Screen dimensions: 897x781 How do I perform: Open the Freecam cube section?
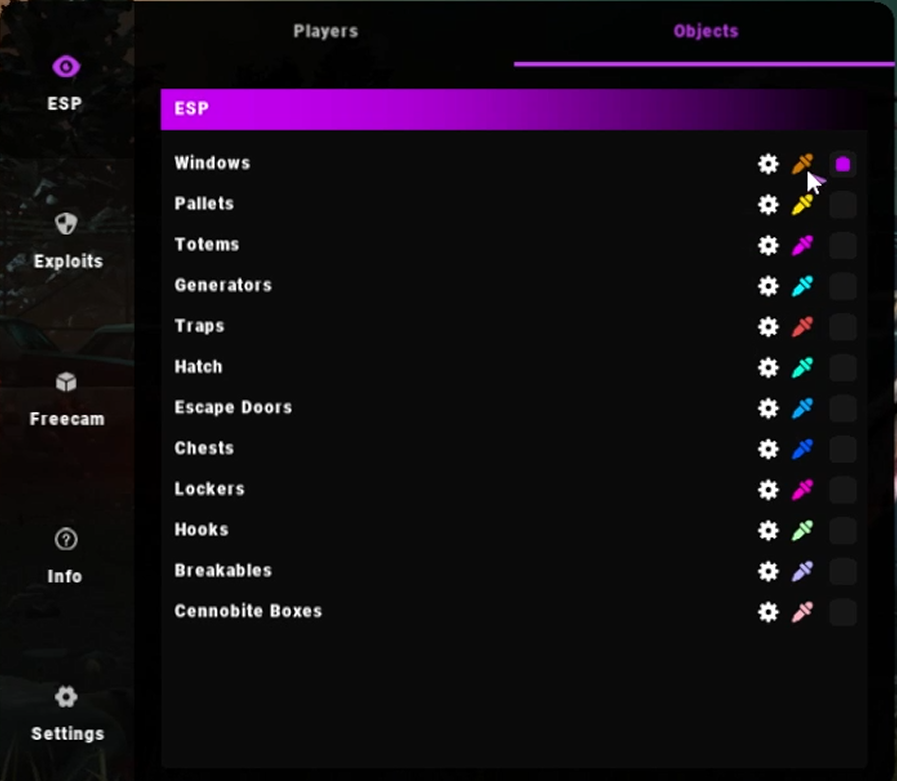click(x=67, y=399)
